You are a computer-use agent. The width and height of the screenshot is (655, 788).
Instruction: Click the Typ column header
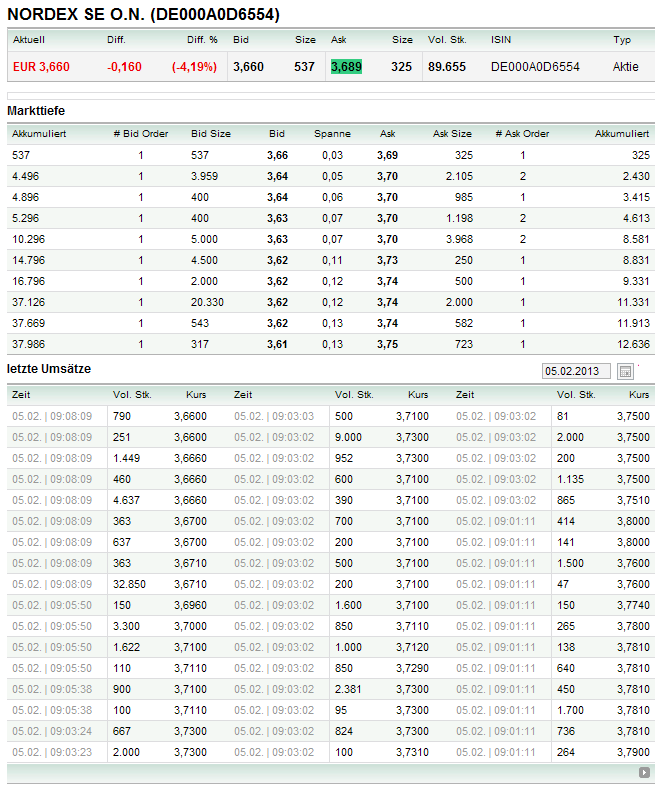(x=622, y=40)
